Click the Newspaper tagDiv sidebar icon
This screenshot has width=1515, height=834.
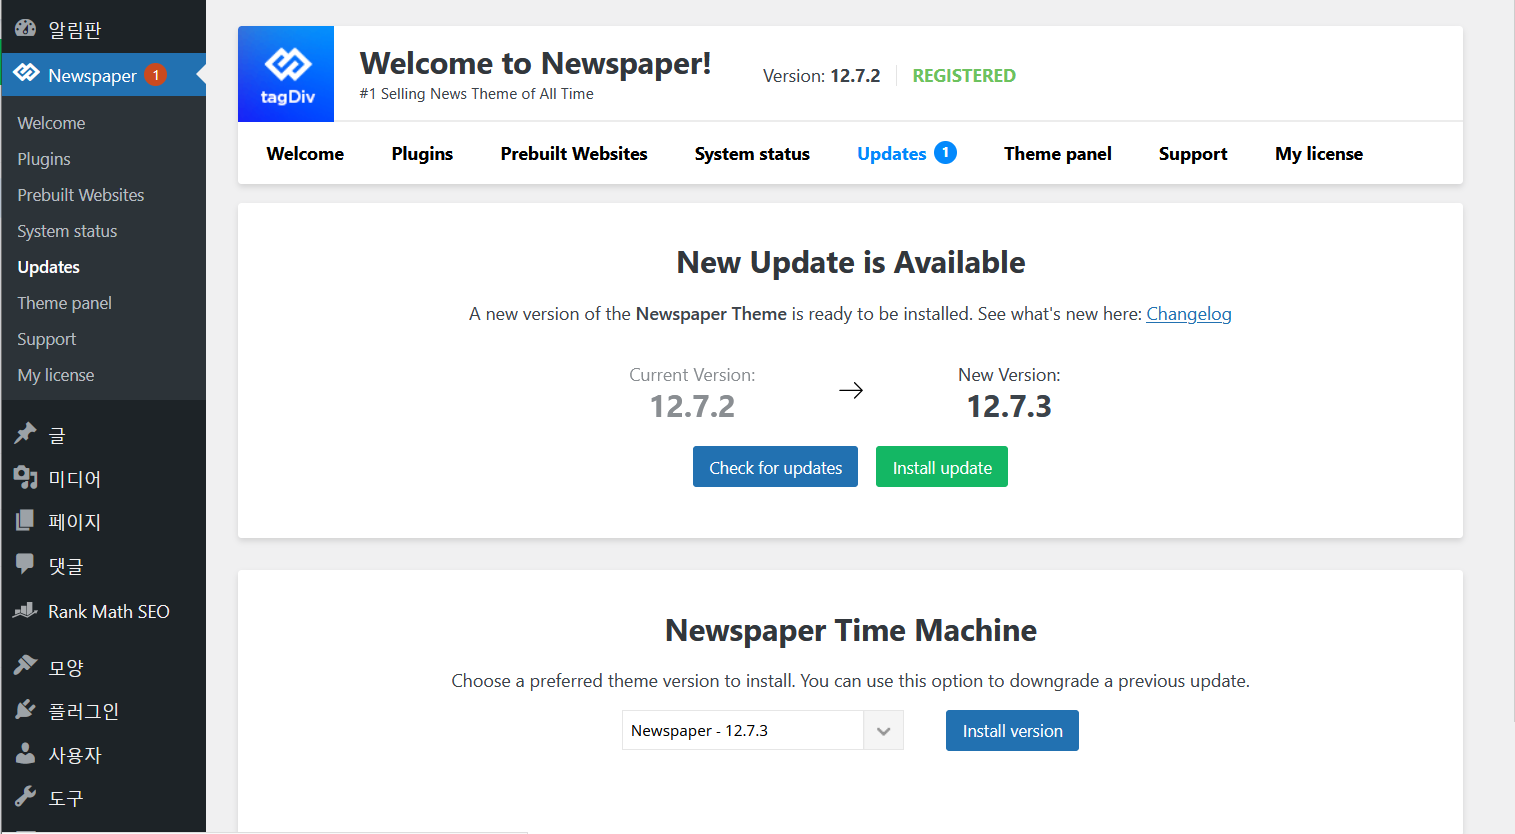[26, 74]
